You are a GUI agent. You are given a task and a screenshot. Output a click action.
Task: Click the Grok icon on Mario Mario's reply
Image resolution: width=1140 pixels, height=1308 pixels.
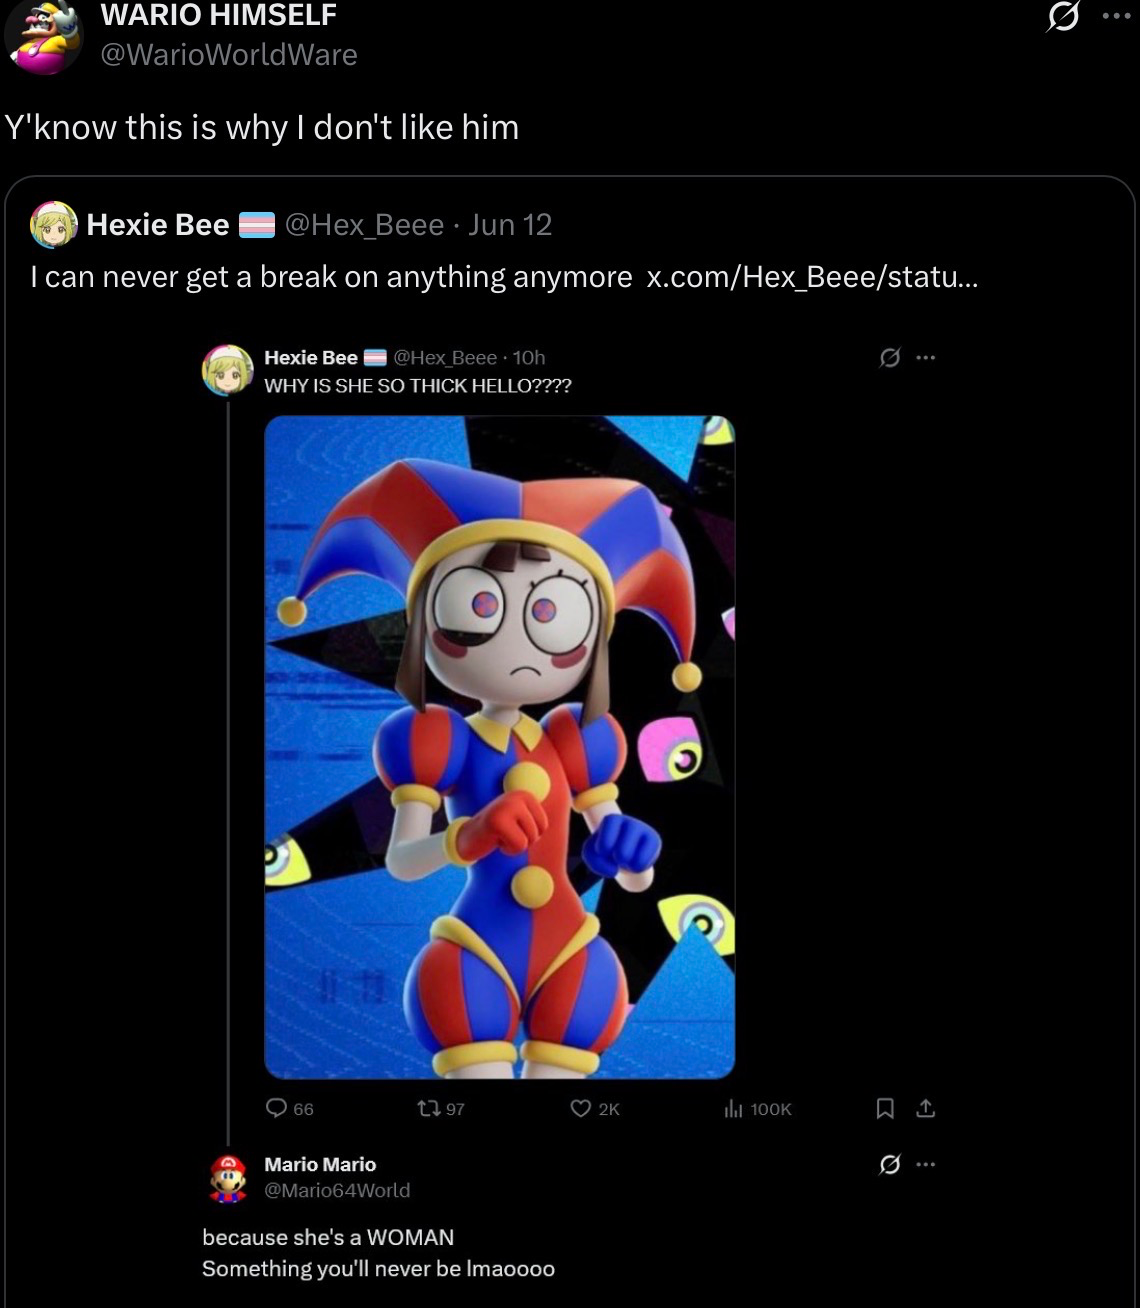tap(889, 1164)
